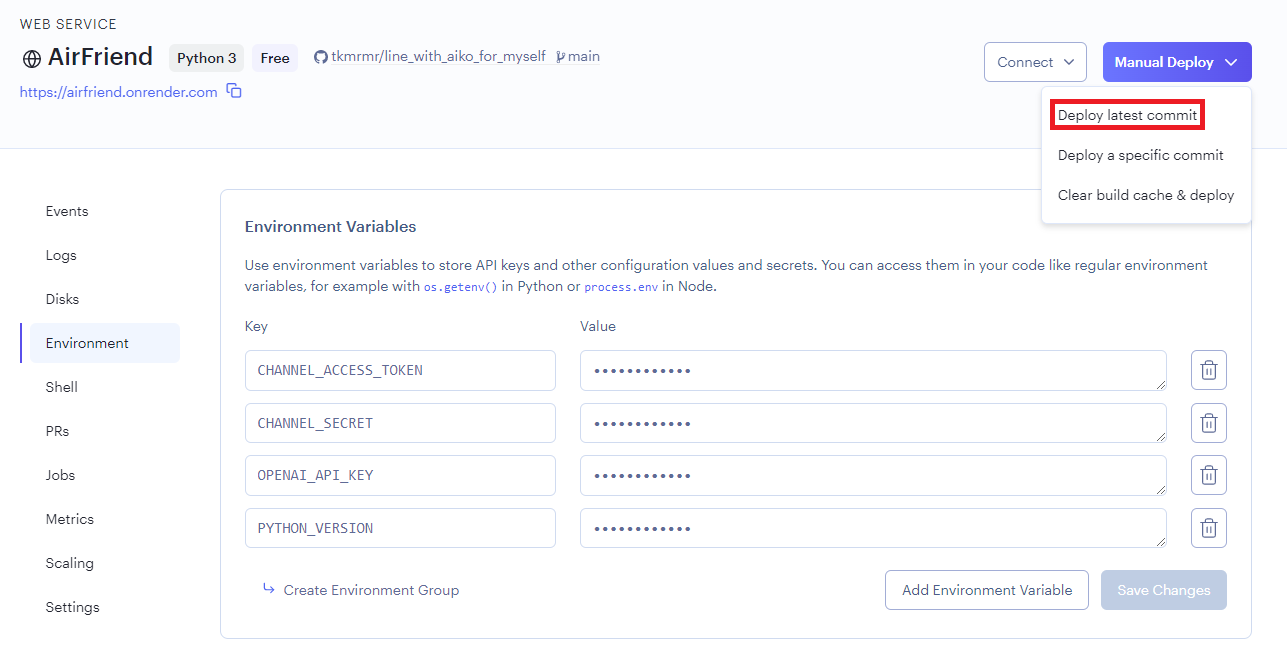Click the PYTHON_VERSION value field
The width and height of the screenshot is (1287, 653).
click(873, 528)
